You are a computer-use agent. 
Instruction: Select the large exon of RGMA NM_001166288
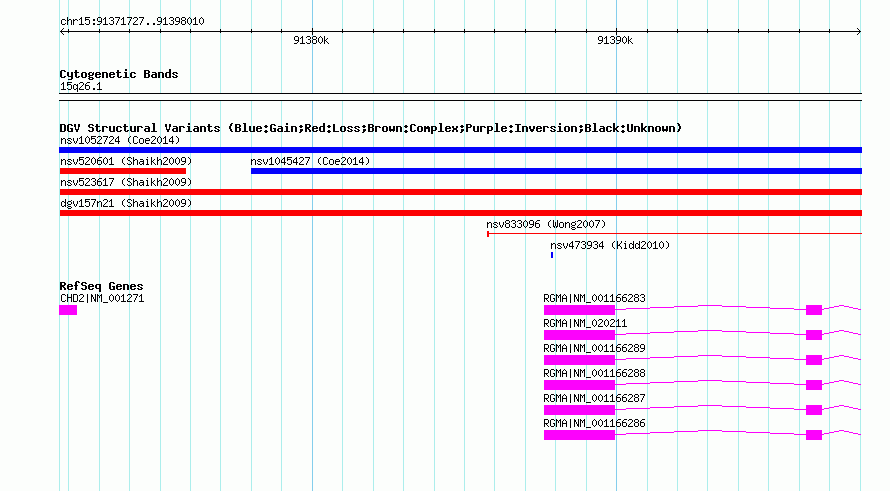point(579,385)
